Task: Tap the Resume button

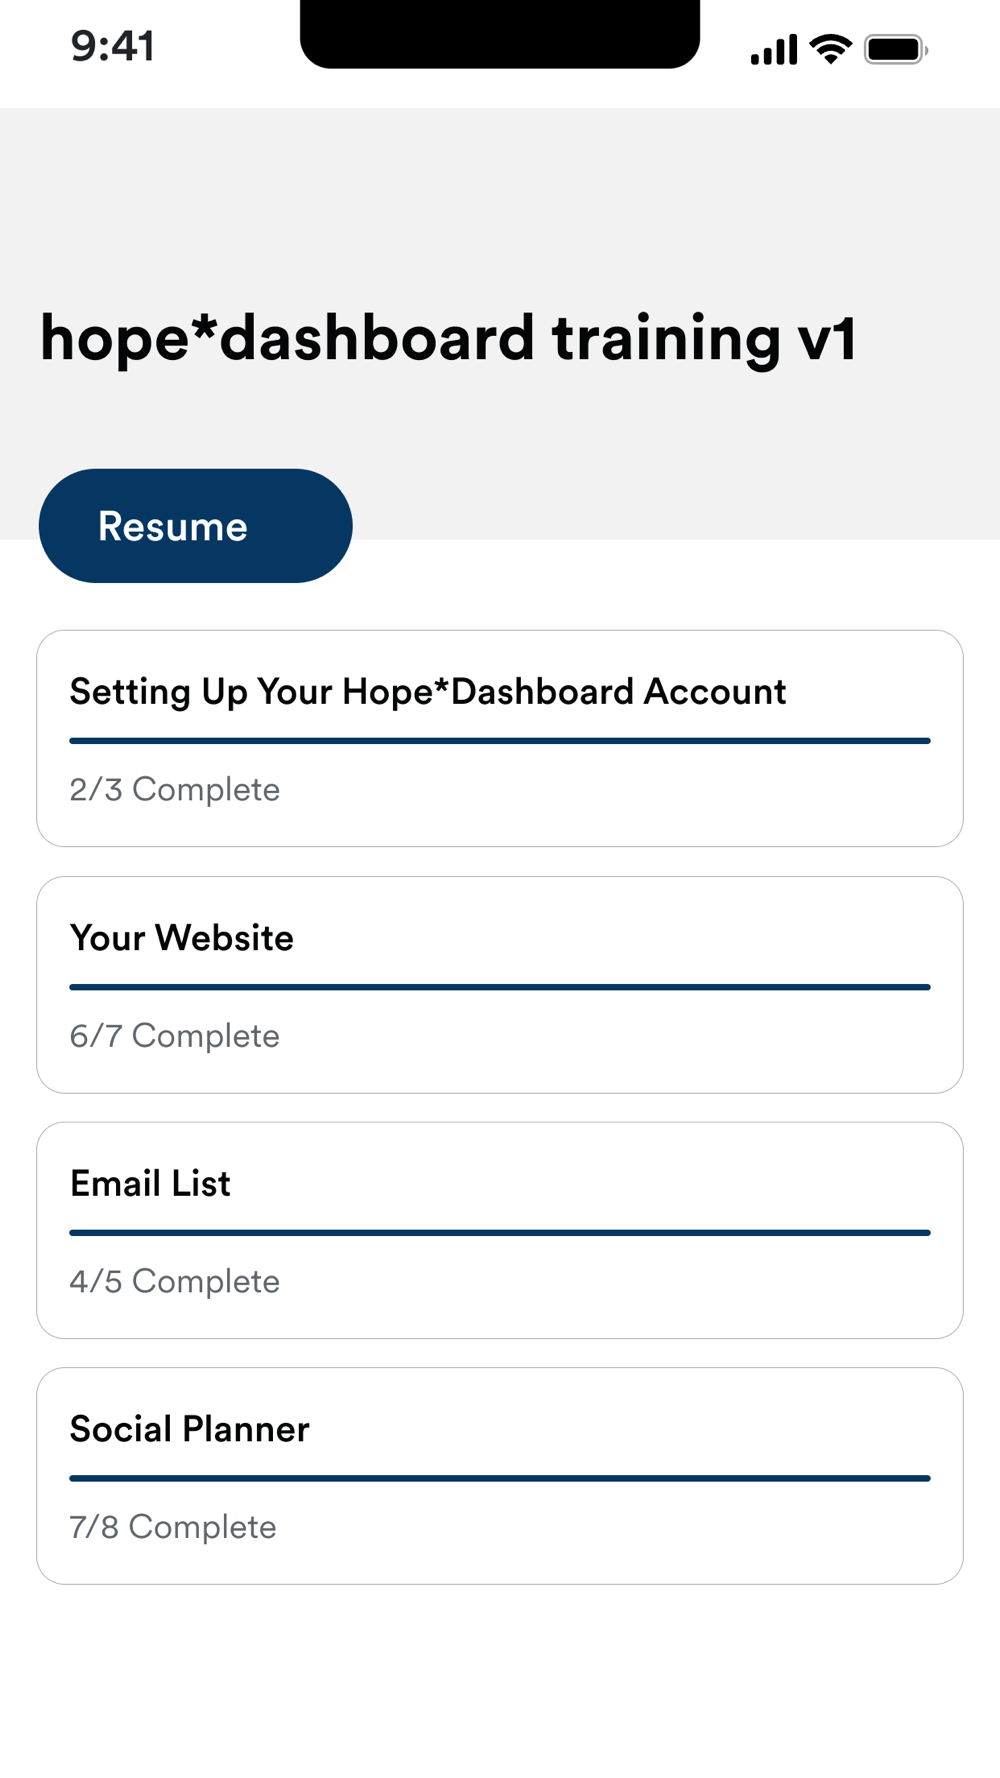Action: tap(195, 526)
